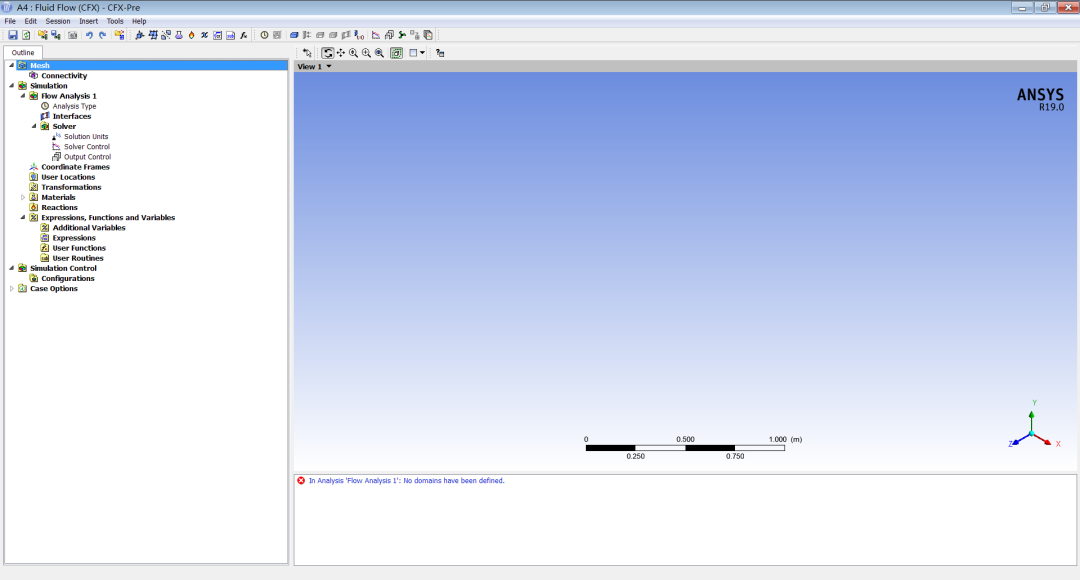Click the t=0 Initialization toolbar icon
The image size is (1080, 580).
tap(359, 35)
